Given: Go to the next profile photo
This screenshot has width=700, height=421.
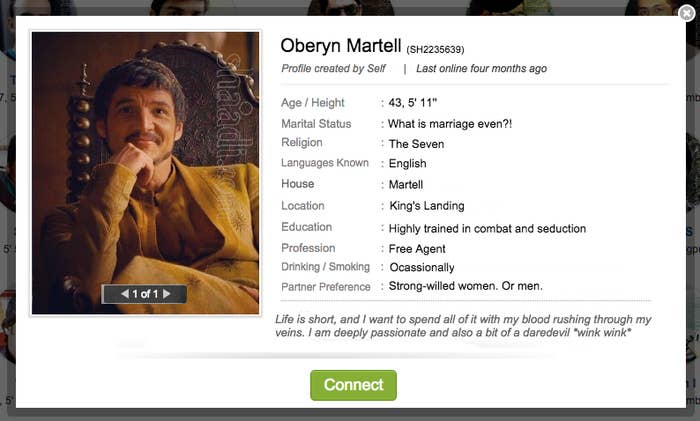Looking at the screenshot, I should click(x=167, y=294).
